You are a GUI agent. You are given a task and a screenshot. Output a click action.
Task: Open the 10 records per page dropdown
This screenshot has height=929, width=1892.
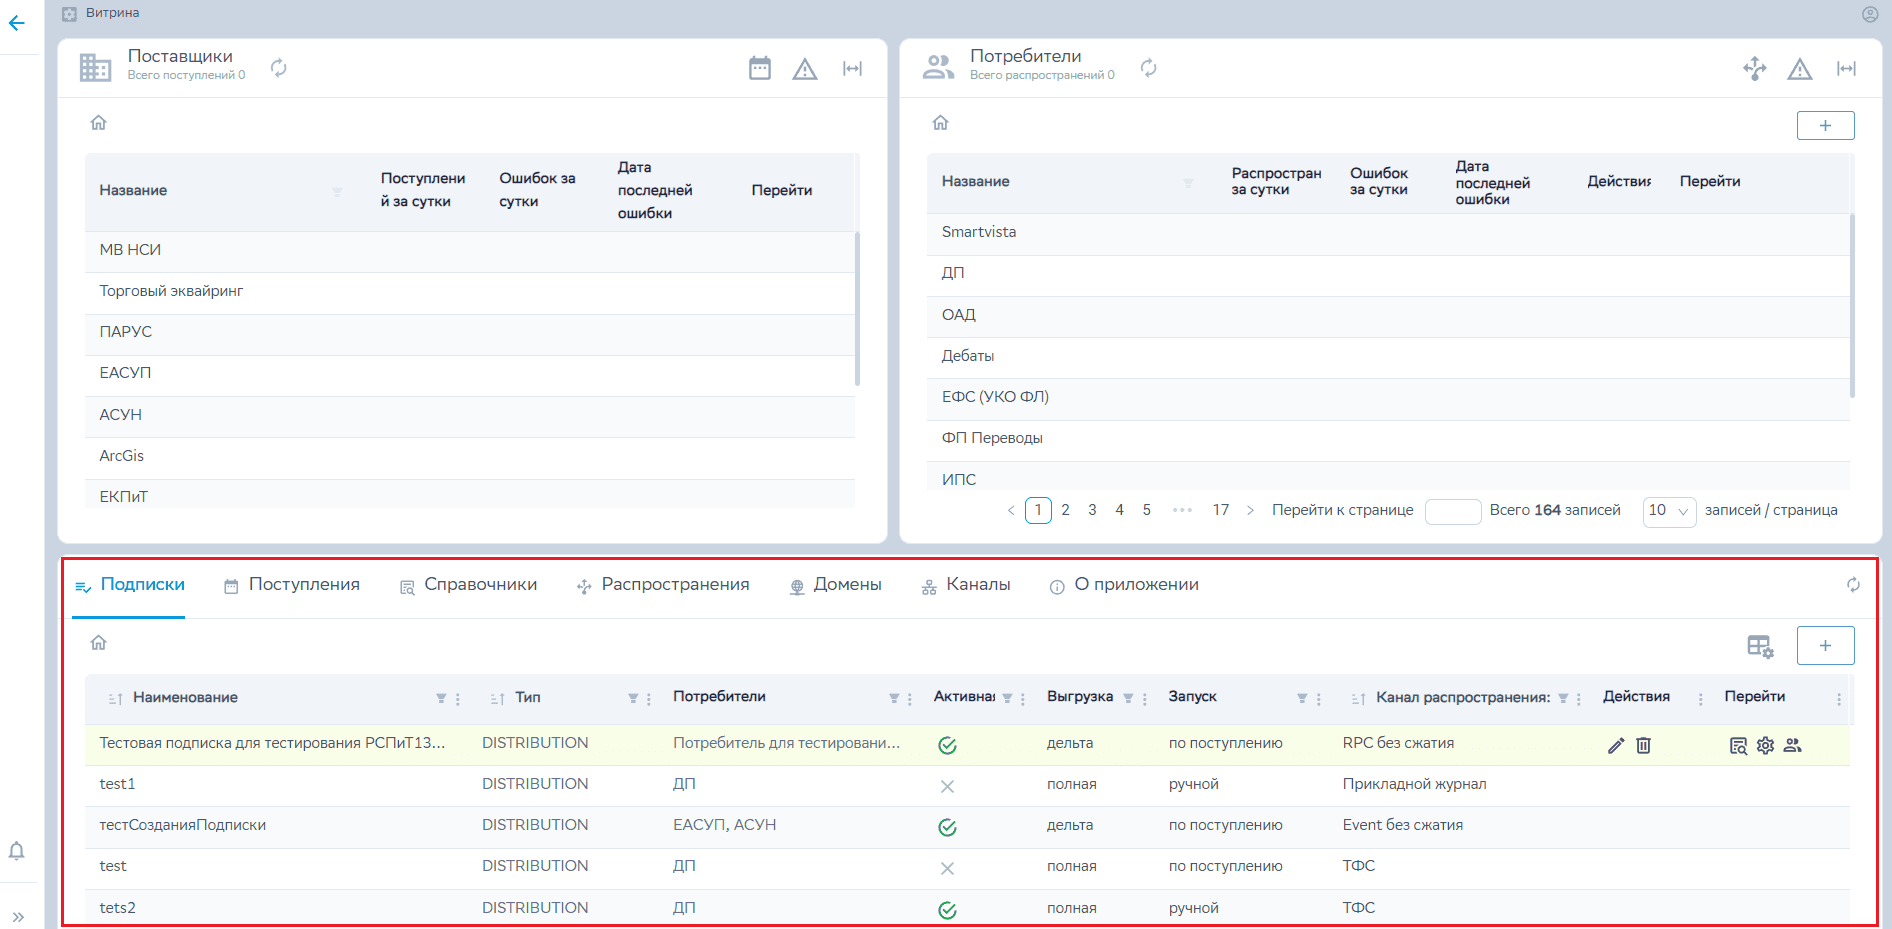click(1669, 511)
